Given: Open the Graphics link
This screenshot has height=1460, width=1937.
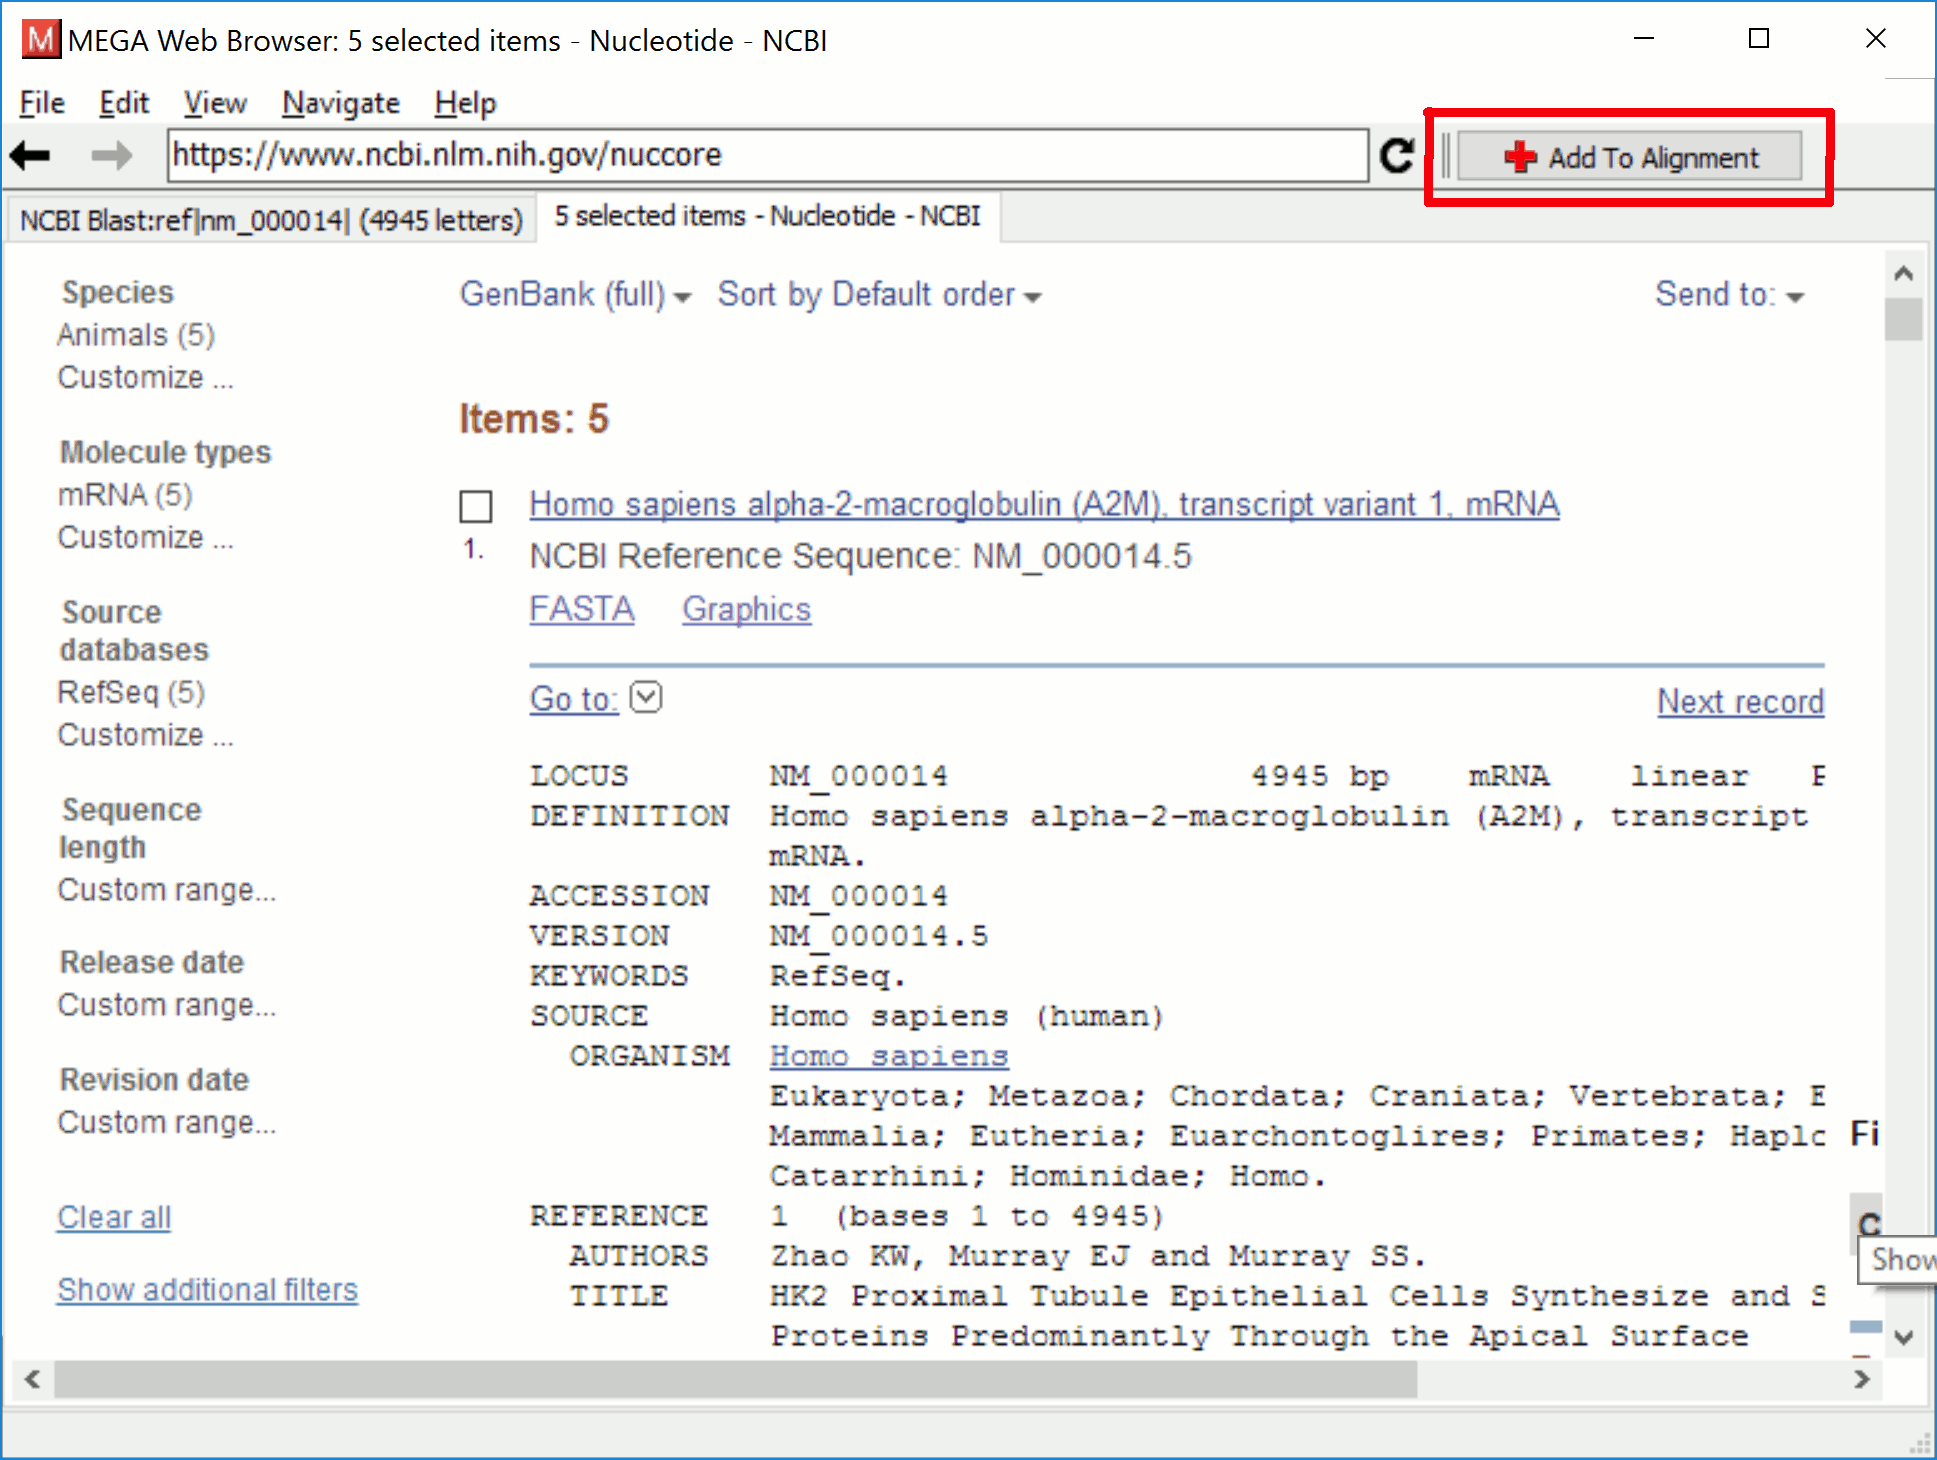Looking at the screenshot, I should 747,609.
